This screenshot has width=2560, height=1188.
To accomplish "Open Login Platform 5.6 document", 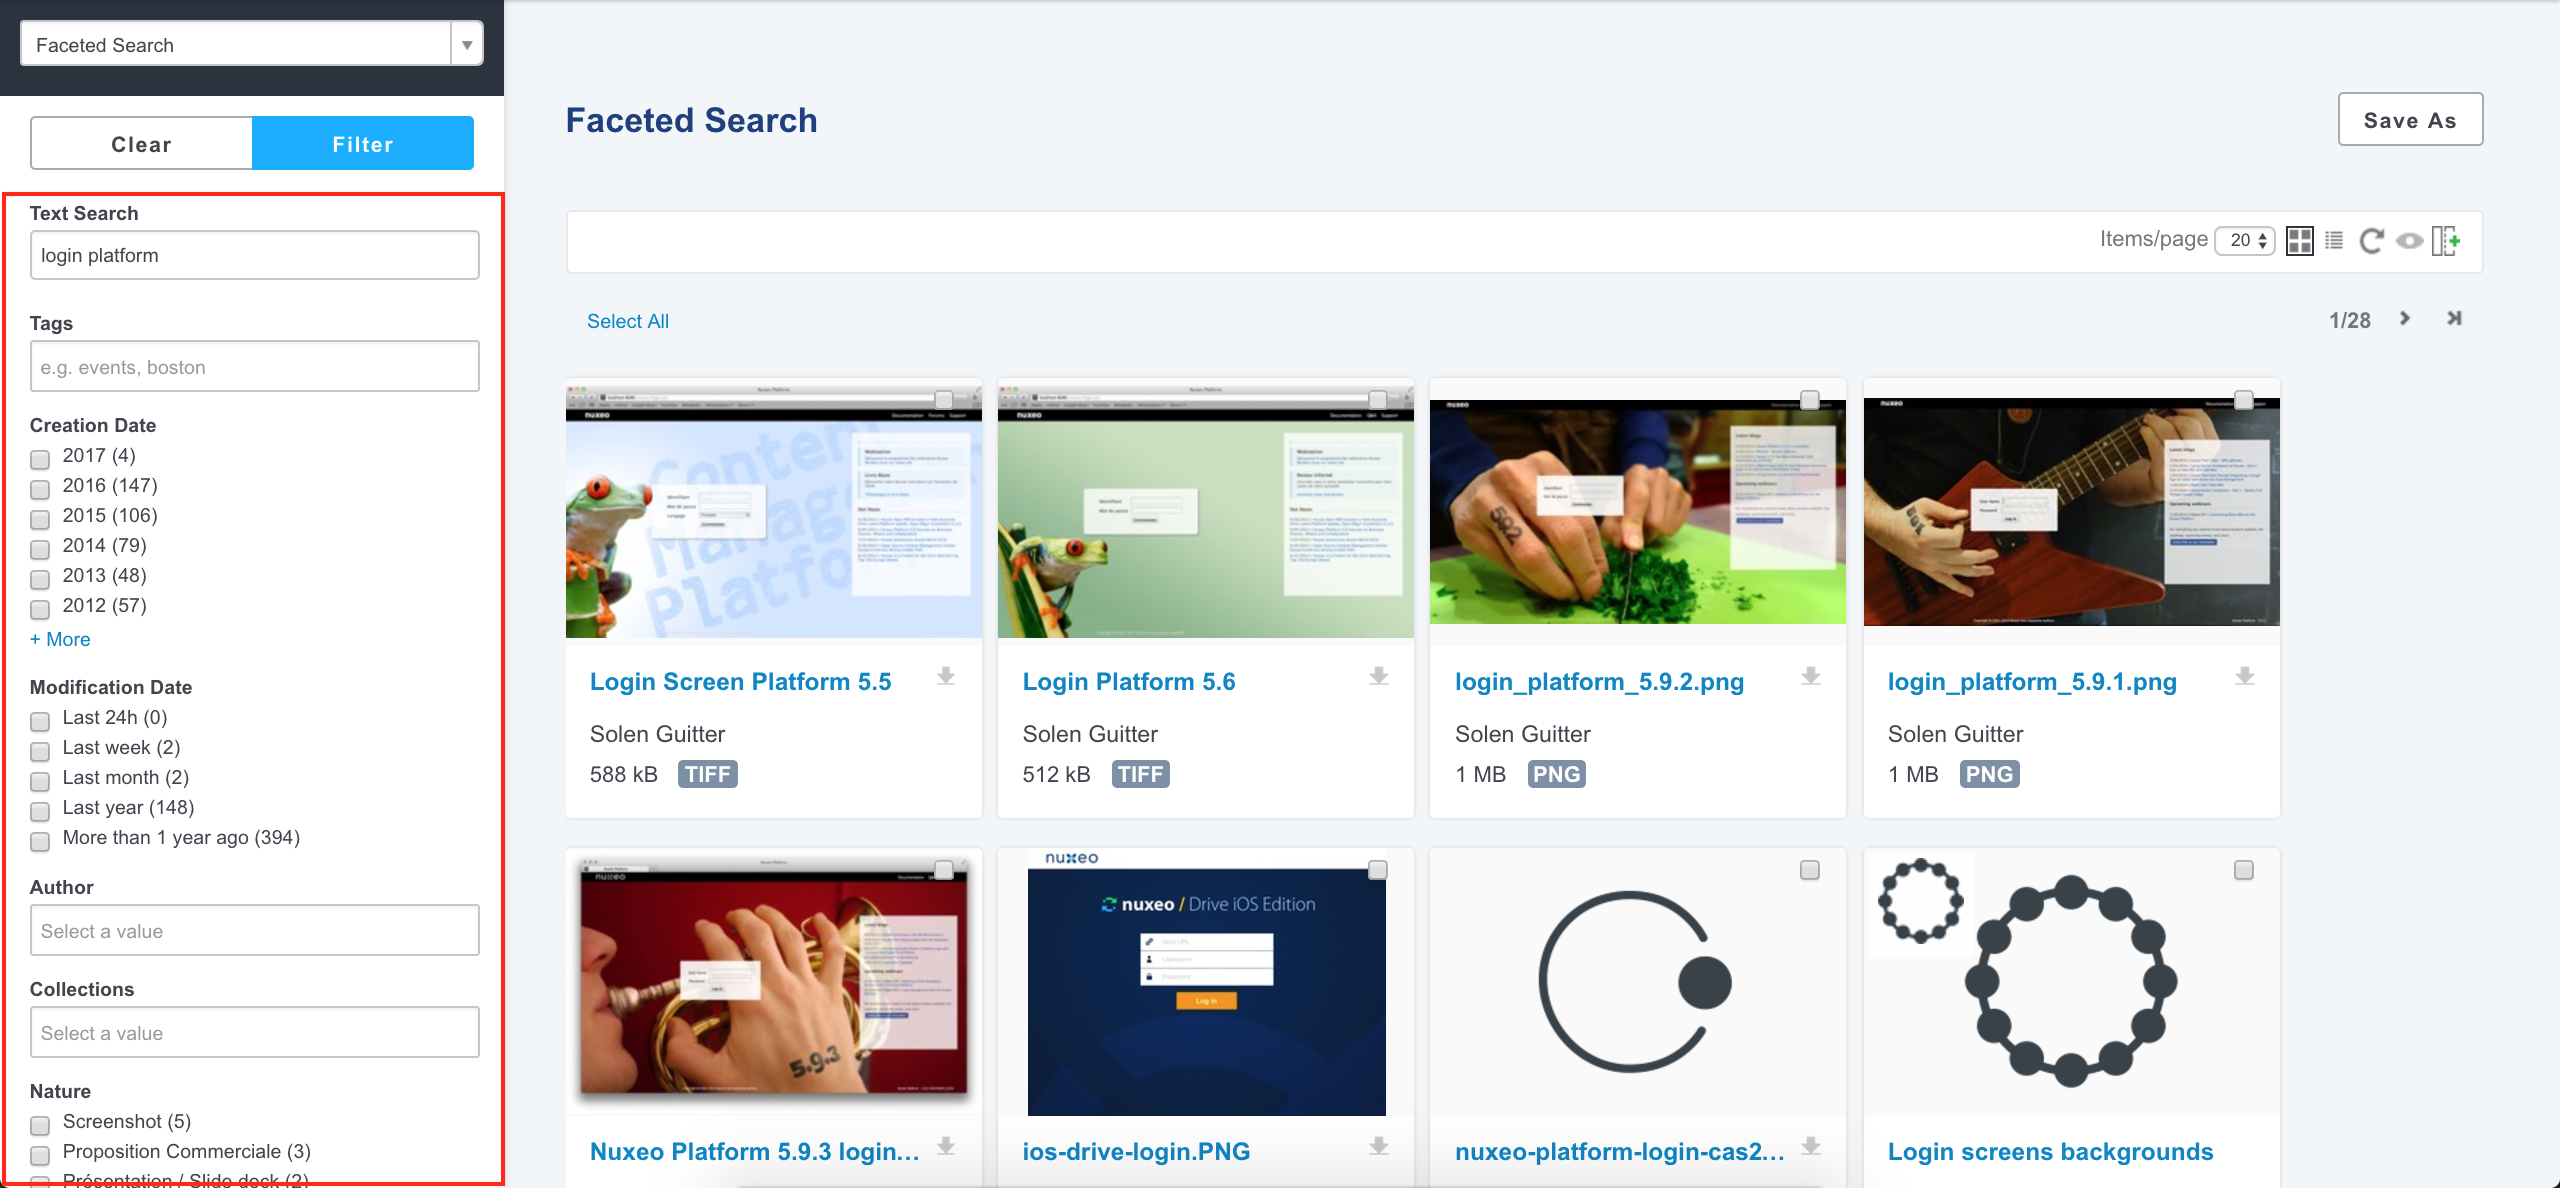I will [1129, 682].
